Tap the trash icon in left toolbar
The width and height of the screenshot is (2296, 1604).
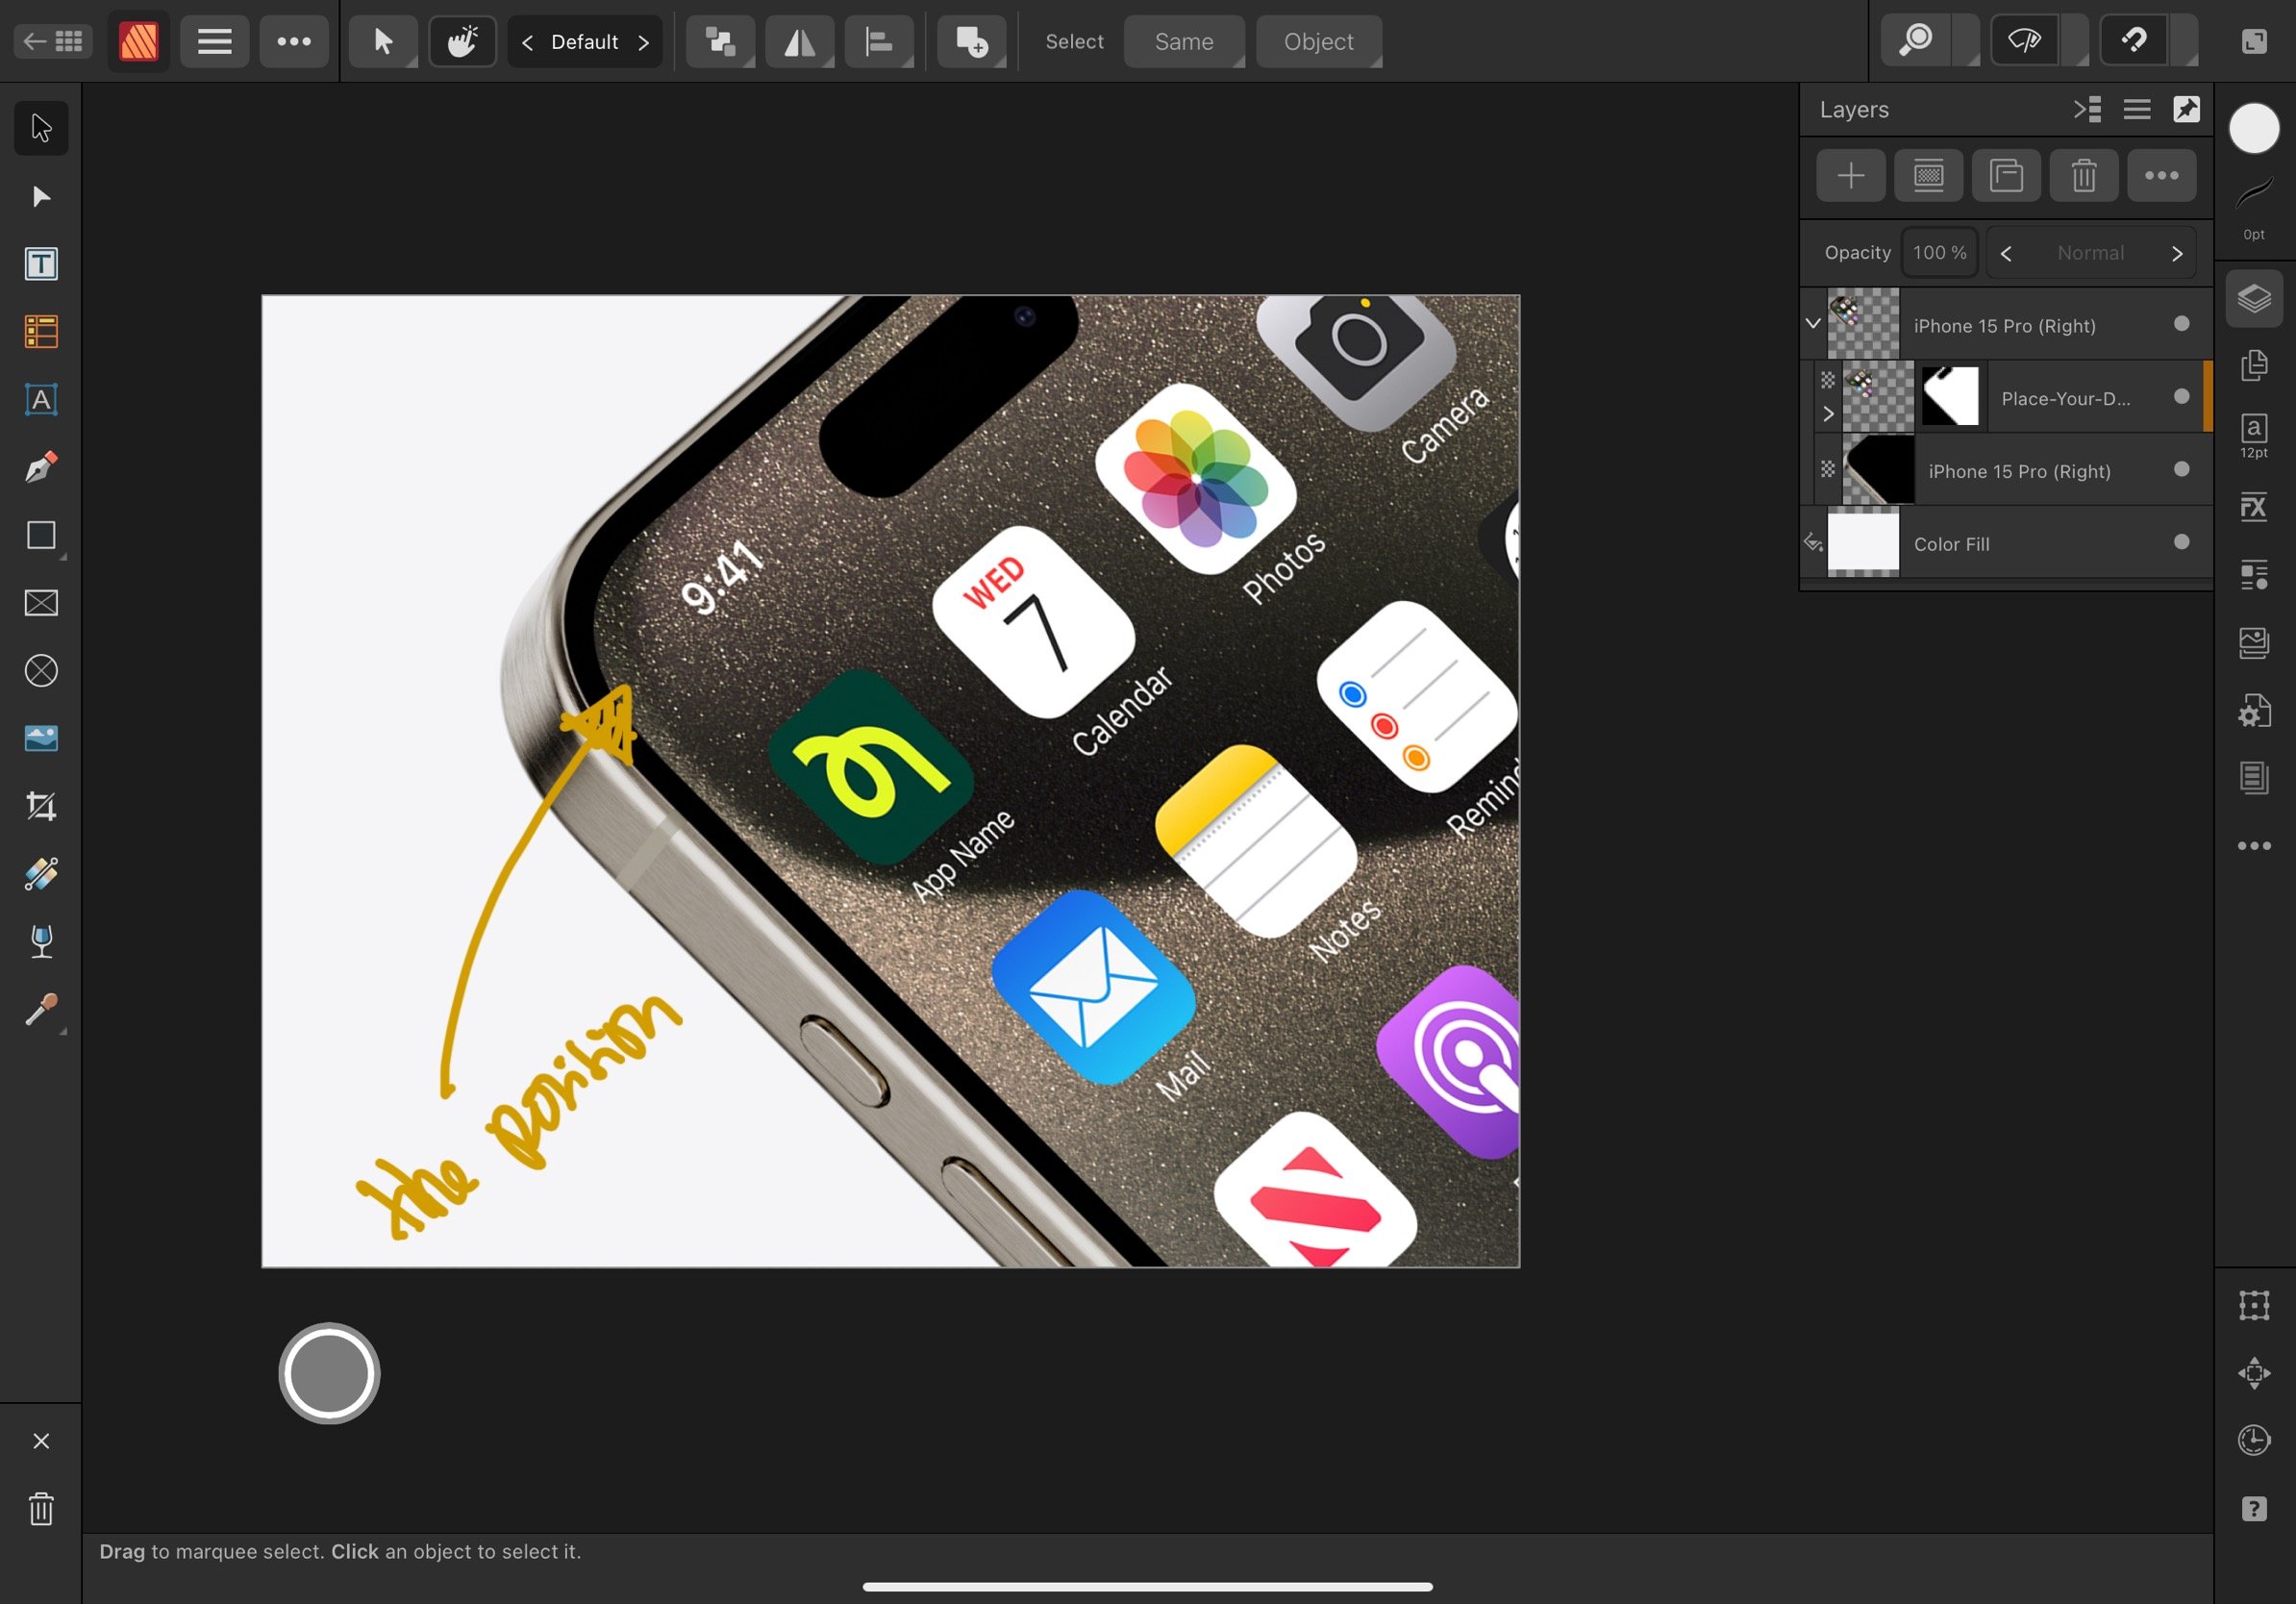coord(41,1509)
